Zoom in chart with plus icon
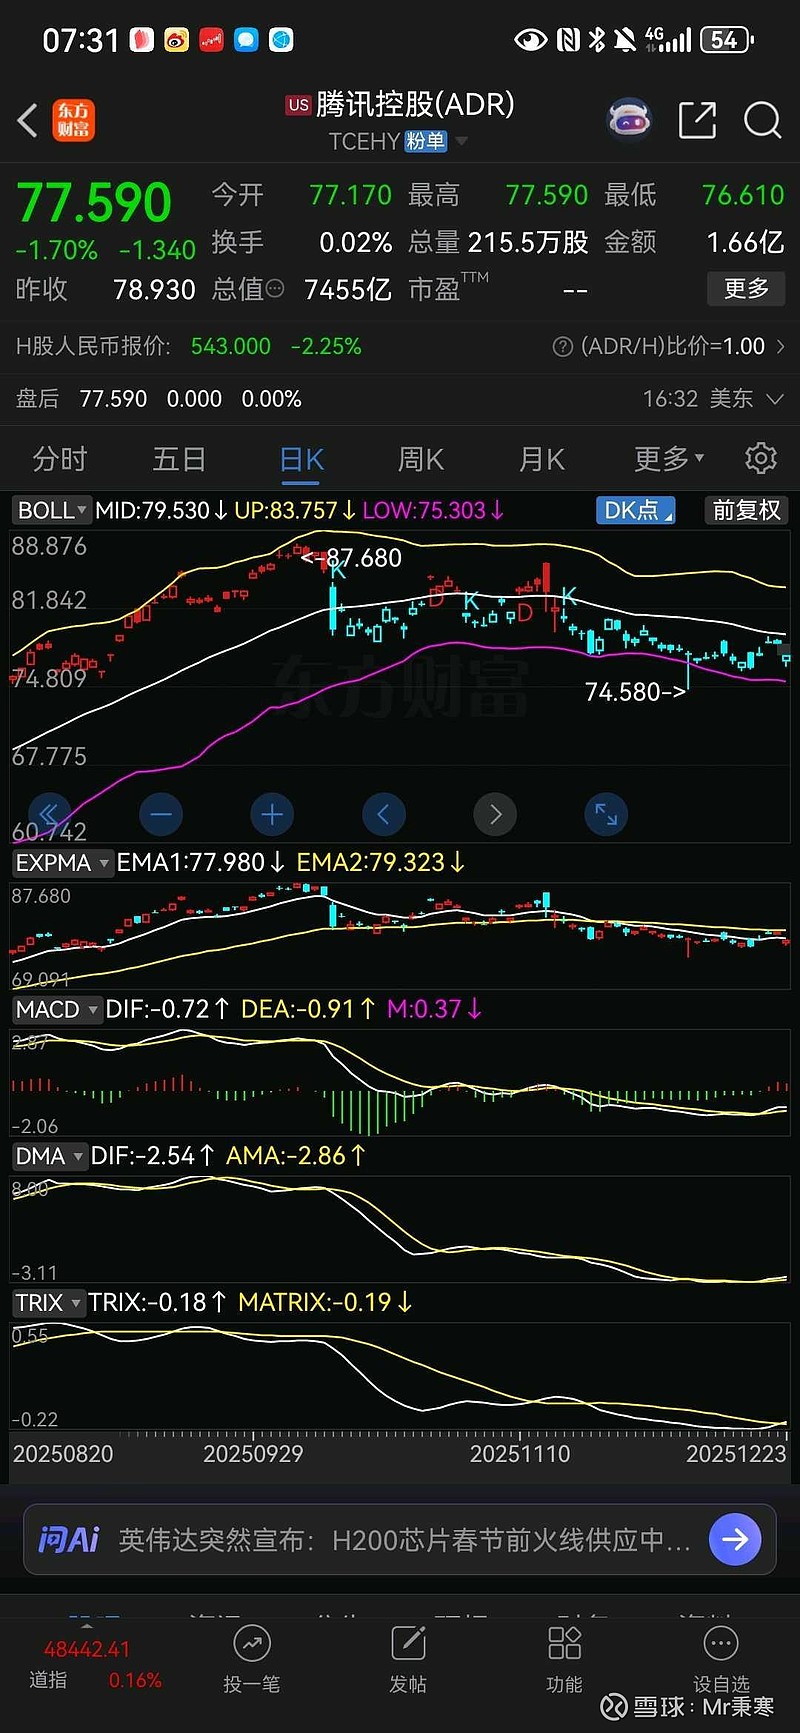 point(272,814)
